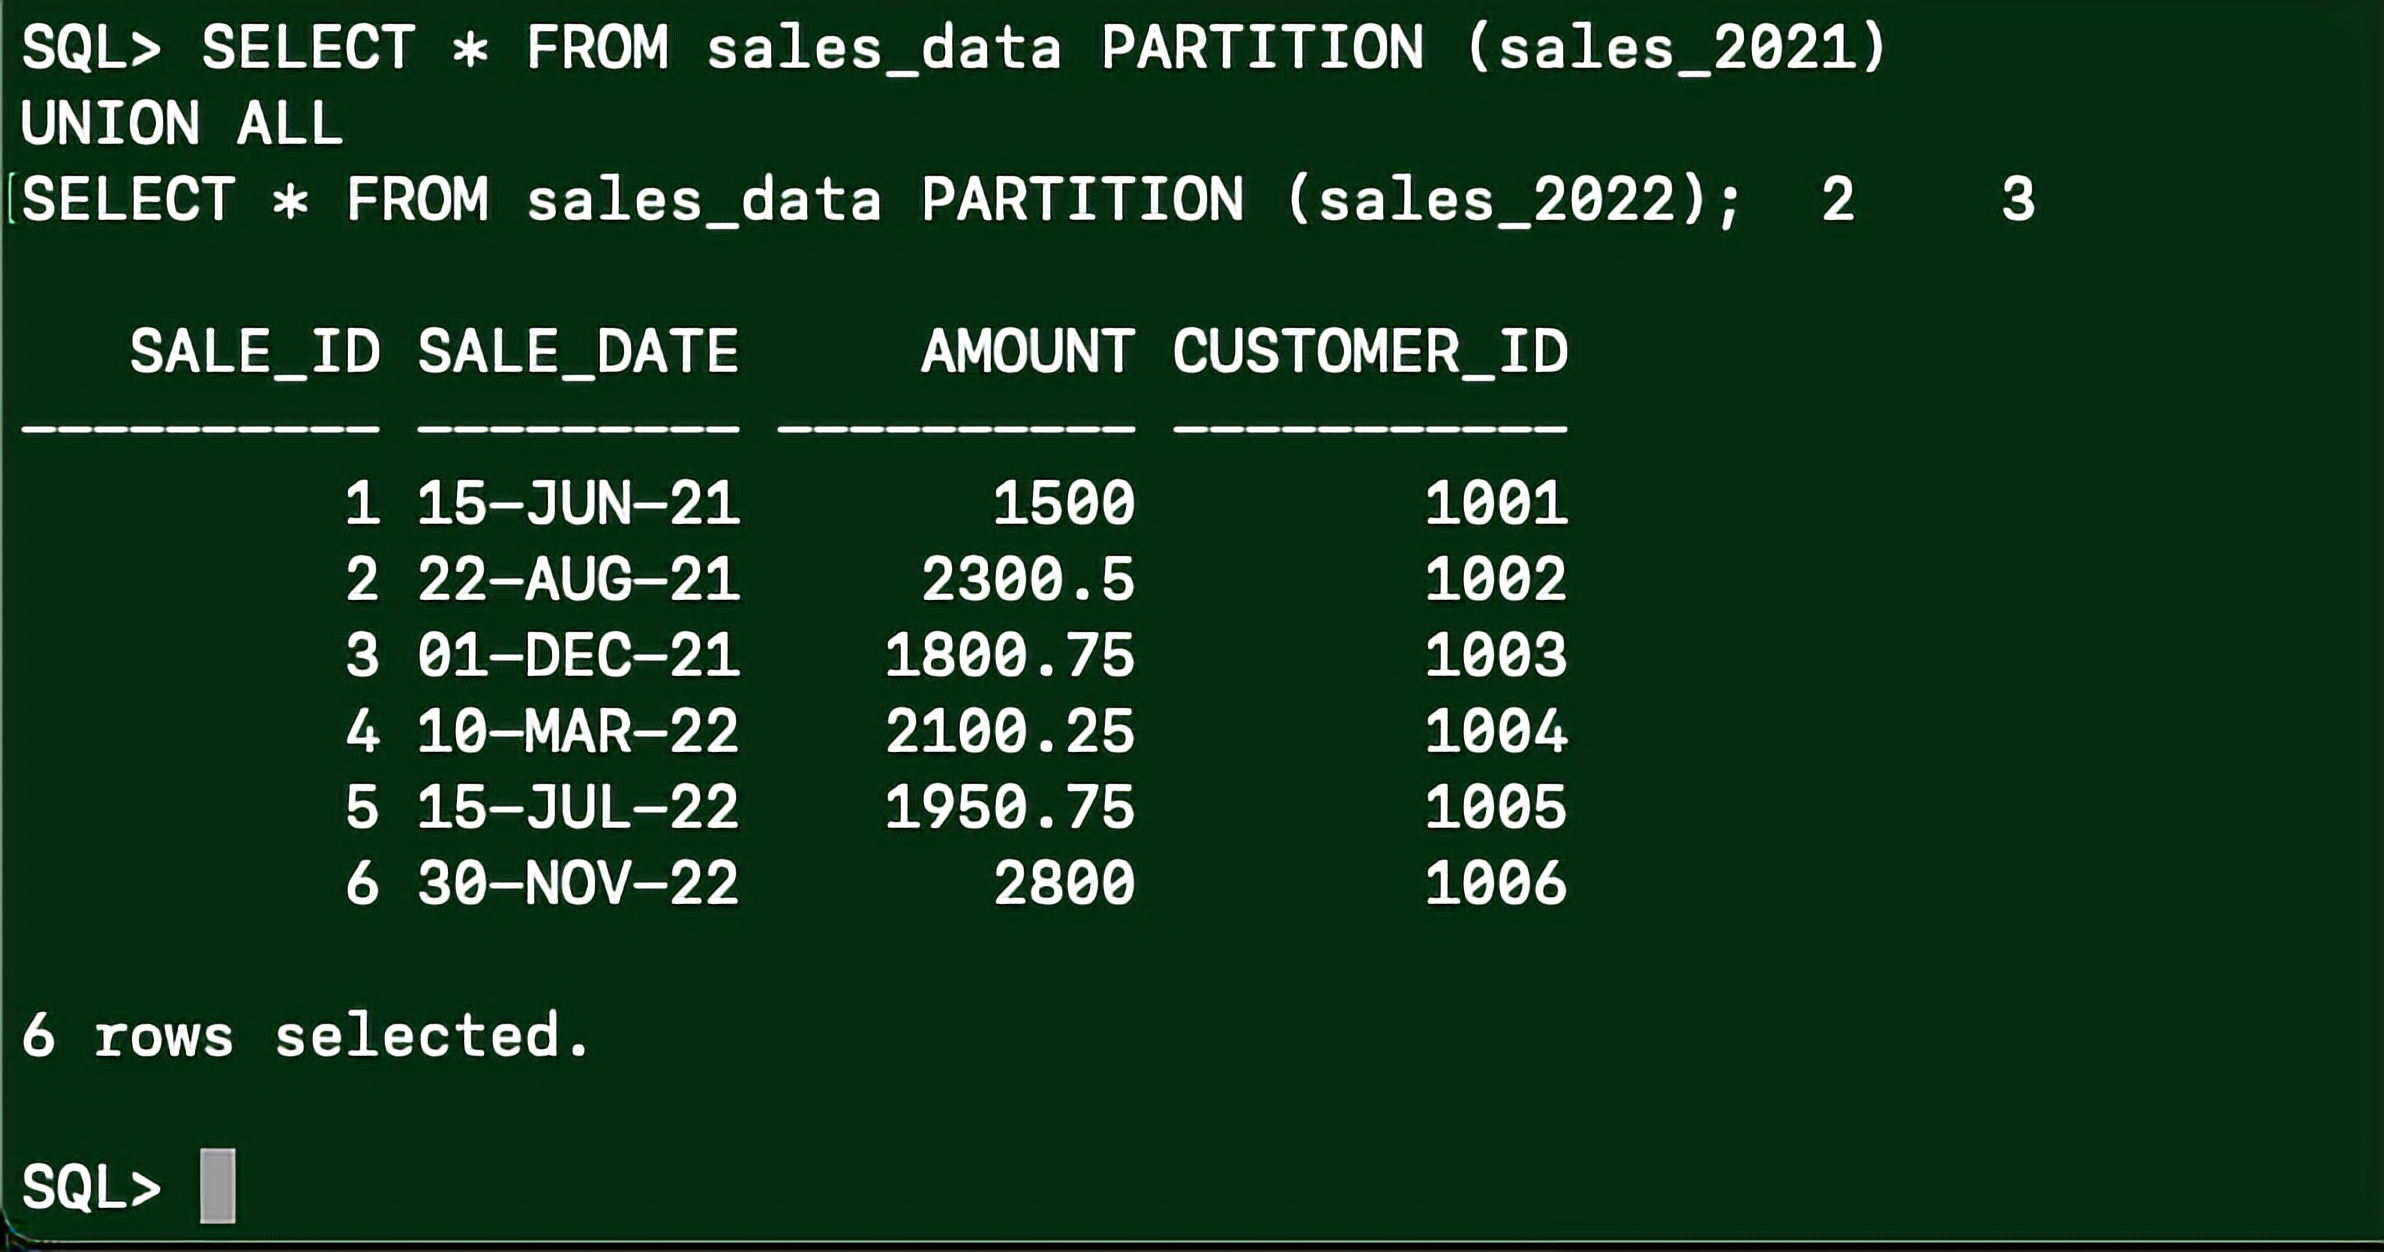2384x1252 pixels.
Task: Click the amount value 2300.5
Action: [x=1028, y=580]
